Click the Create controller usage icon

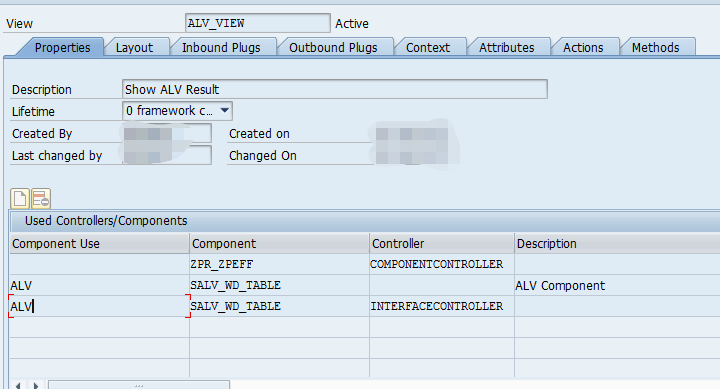click(x=20, y=199)
